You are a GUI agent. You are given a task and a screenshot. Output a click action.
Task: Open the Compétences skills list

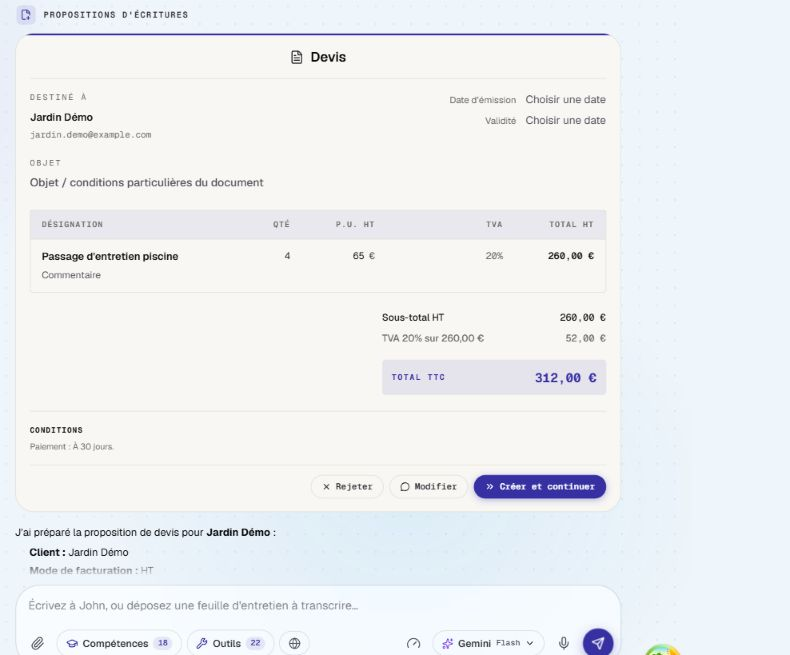119,643
